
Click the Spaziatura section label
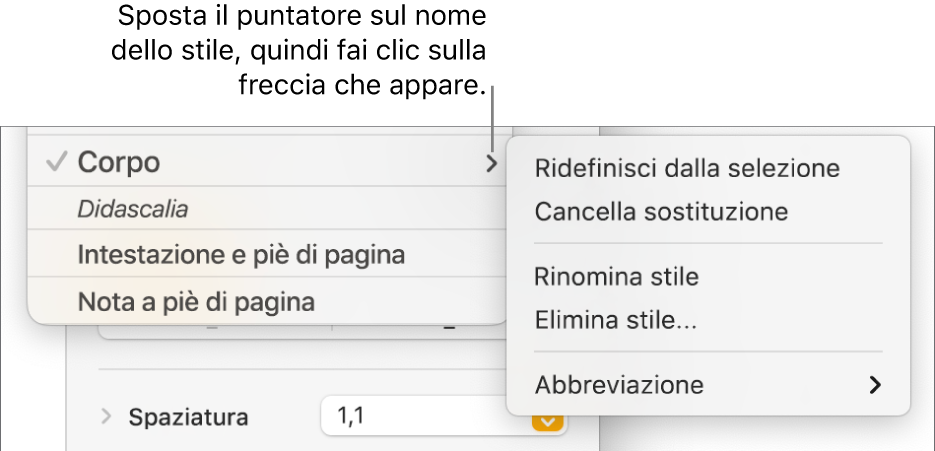point(188,417)
